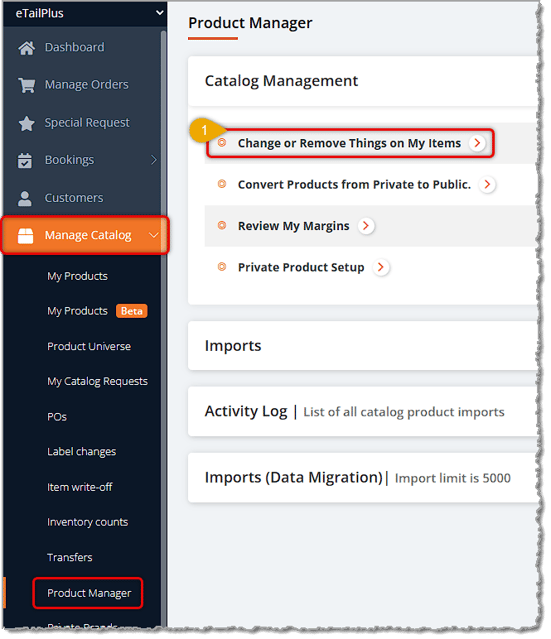551x639 pixels.
Task: Click arrow icon beside Private Product Setup
Action: click(x=381, y=267)
